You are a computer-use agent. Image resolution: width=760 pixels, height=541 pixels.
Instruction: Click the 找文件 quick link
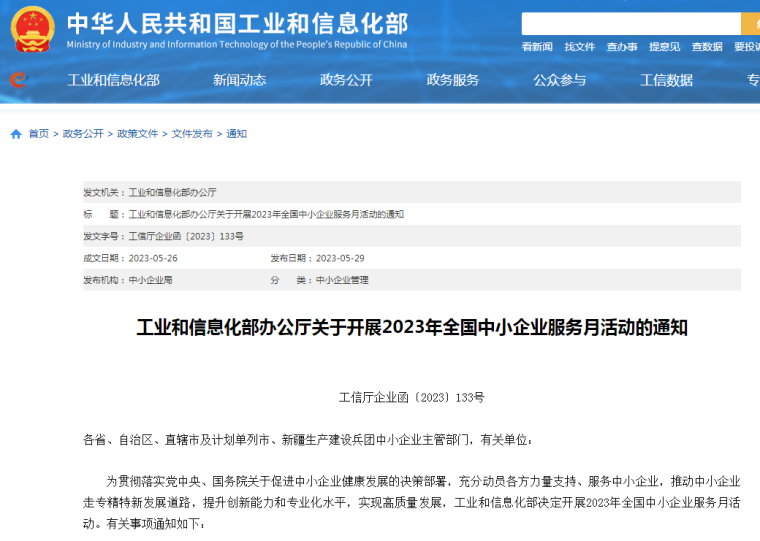[x=579, y=47]
